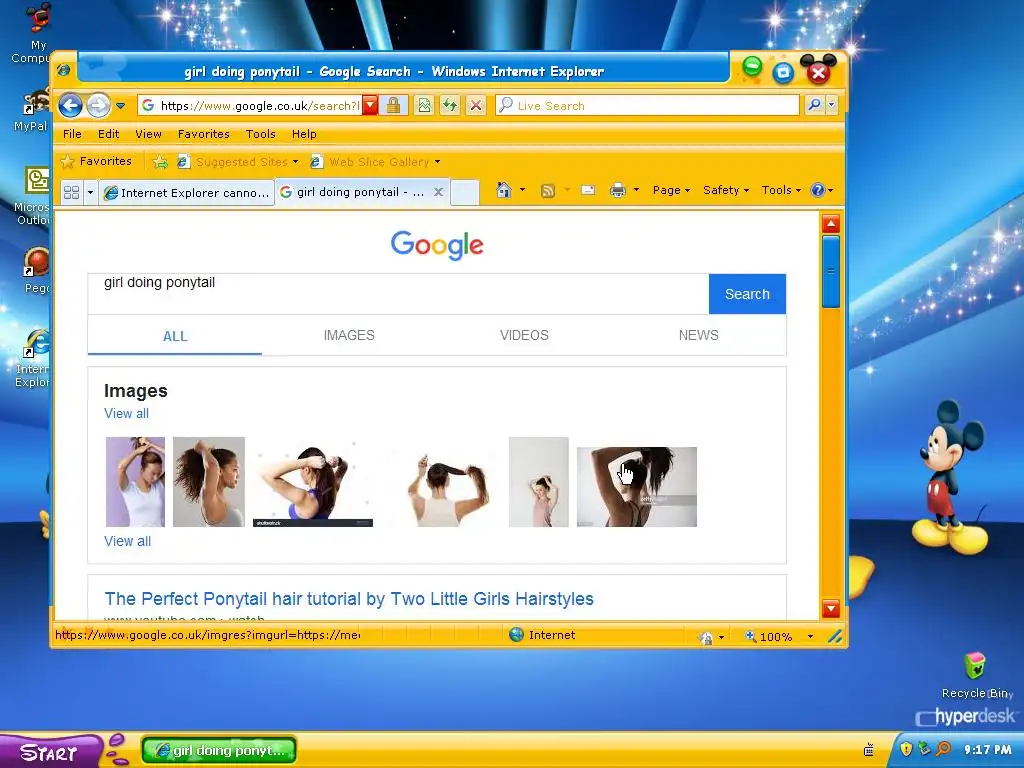The image size is (1024, 768).
Task: Click the Read Mail envelope icon
Action: [x=588, y=190]
